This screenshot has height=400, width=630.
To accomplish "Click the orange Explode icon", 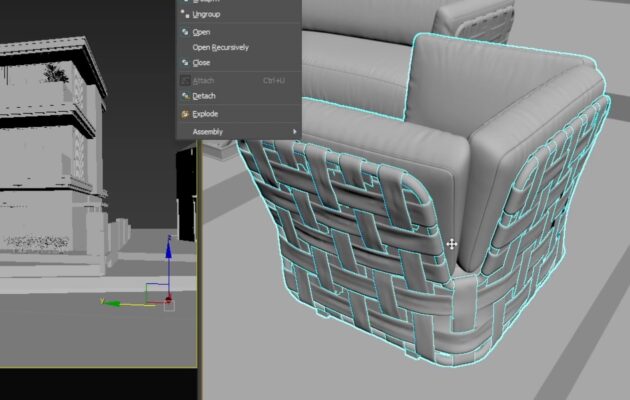I will pos(184,114).
